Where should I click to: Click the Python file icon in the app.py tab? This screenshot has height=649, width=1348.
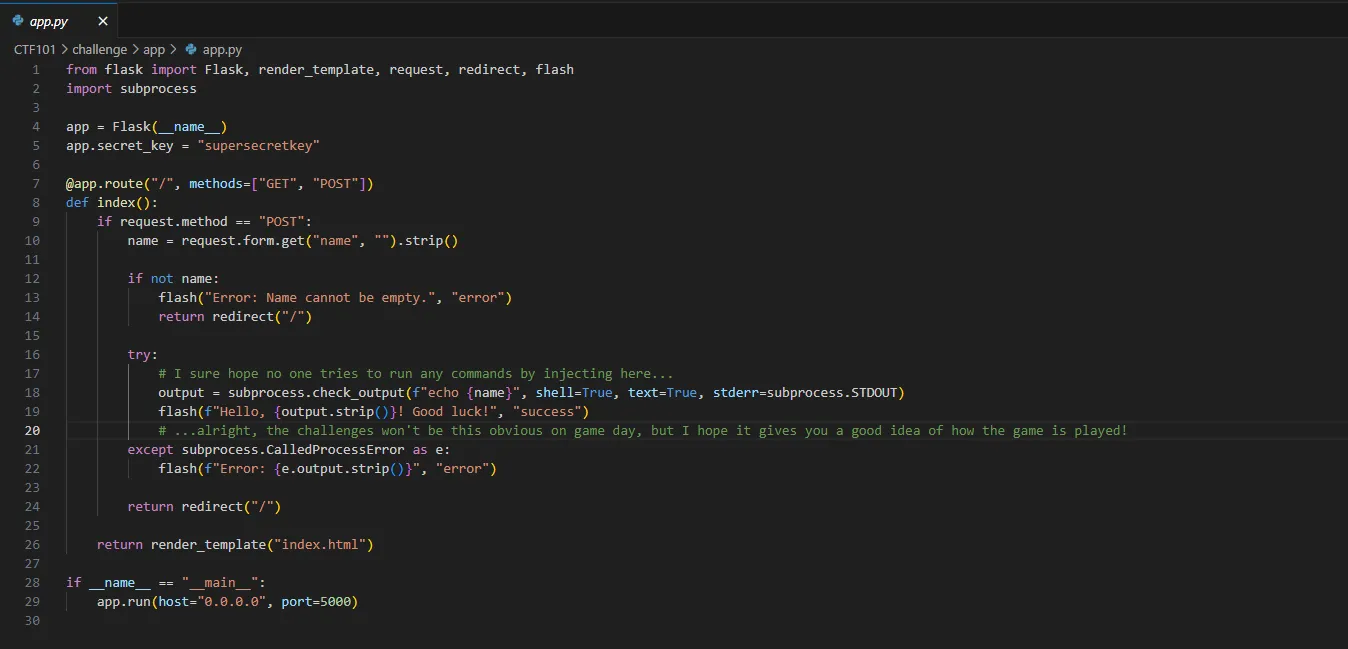click(18, 21)
